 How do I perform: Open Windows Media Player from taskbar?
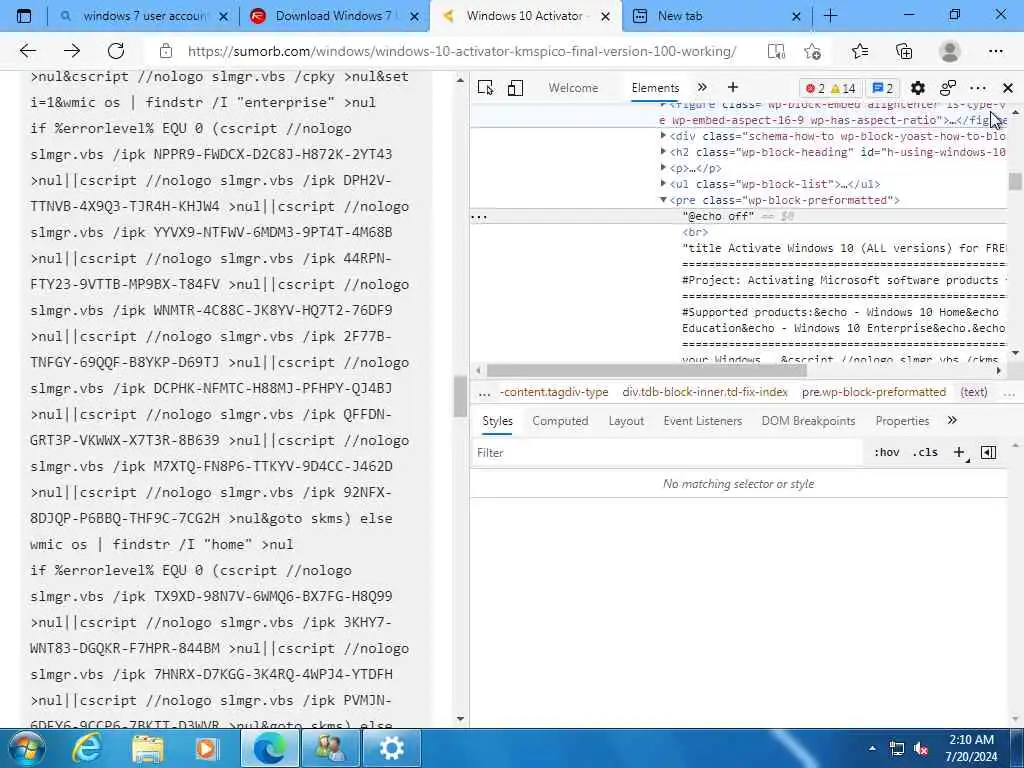[208, 748]
